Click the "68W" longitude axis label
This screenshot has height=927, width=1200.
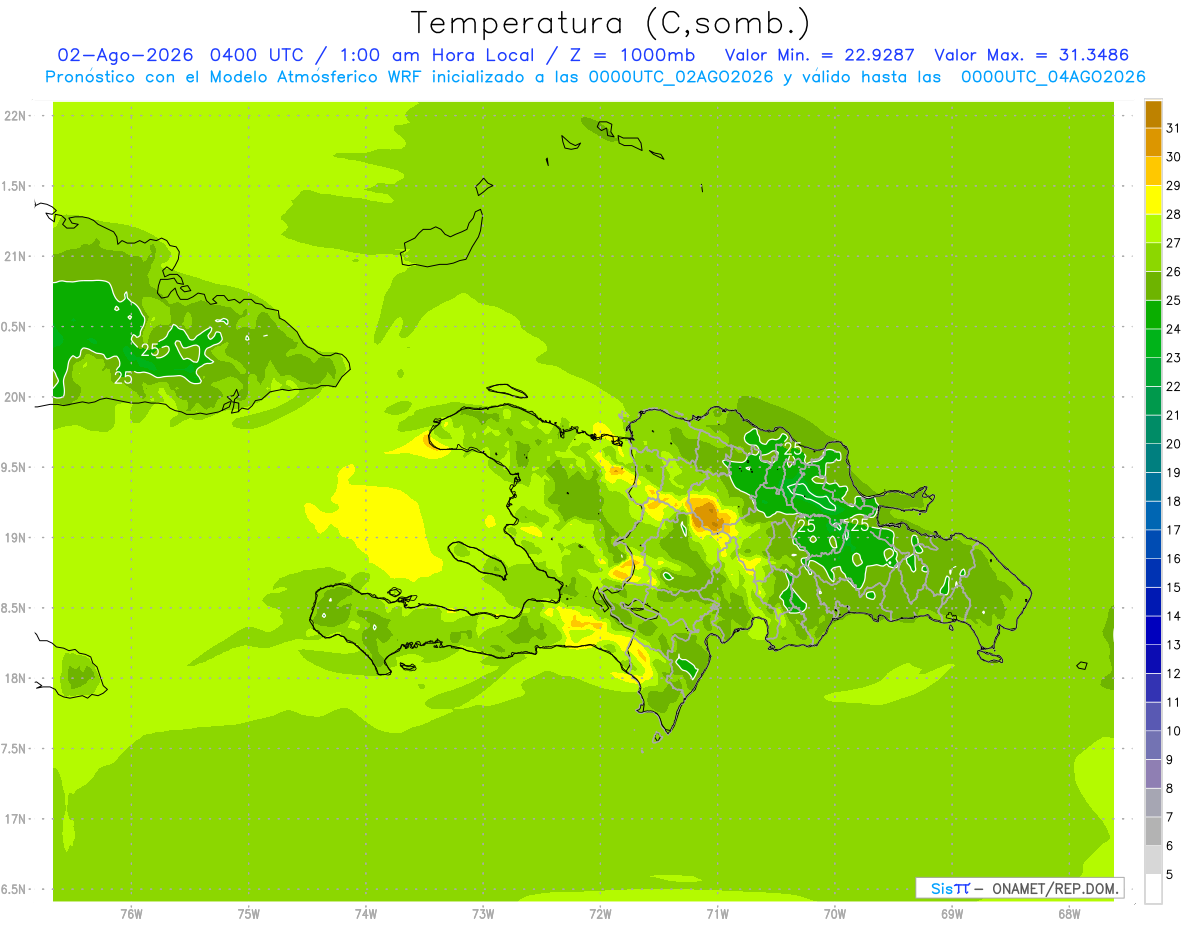[1069, 913]
